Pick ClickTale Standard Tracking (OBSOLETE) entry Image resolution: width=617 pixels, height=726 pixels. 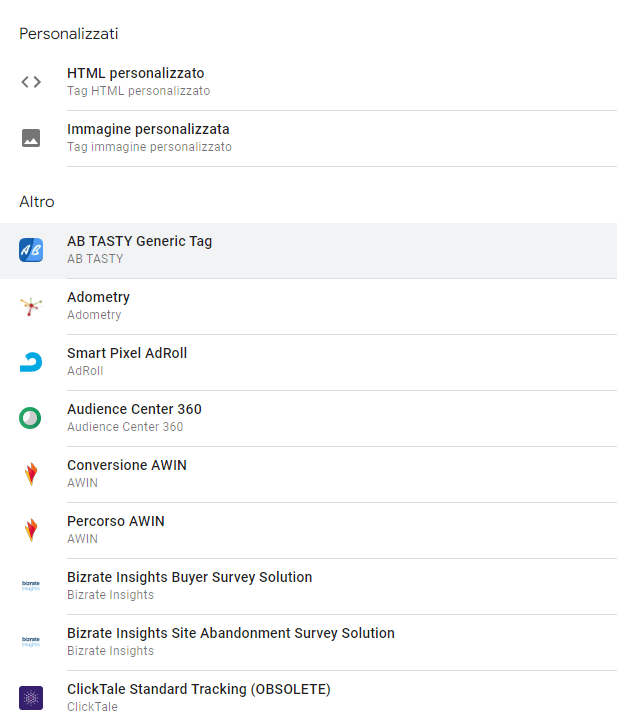coord(308,698)
